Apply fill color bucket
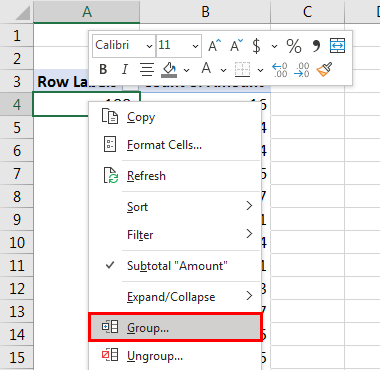Viewport: 380px width, 370px height. 169,70
